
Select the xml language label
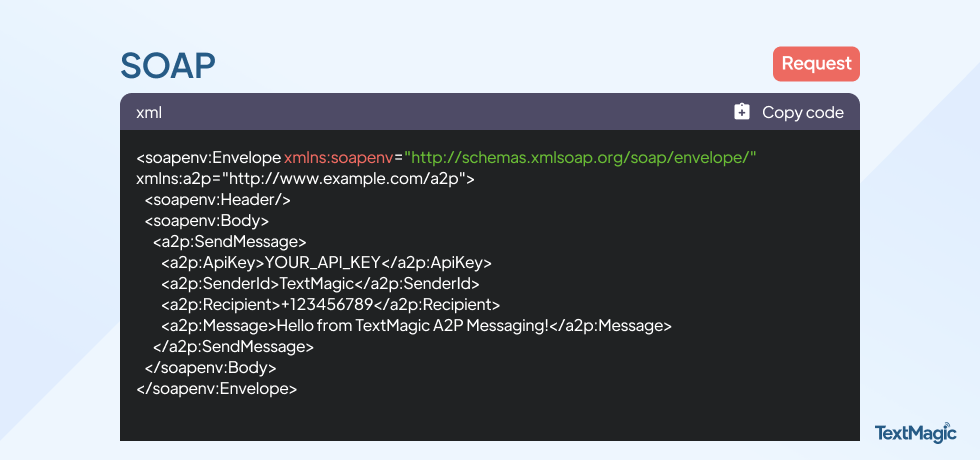pyautogui.click(x=149, y=112)
